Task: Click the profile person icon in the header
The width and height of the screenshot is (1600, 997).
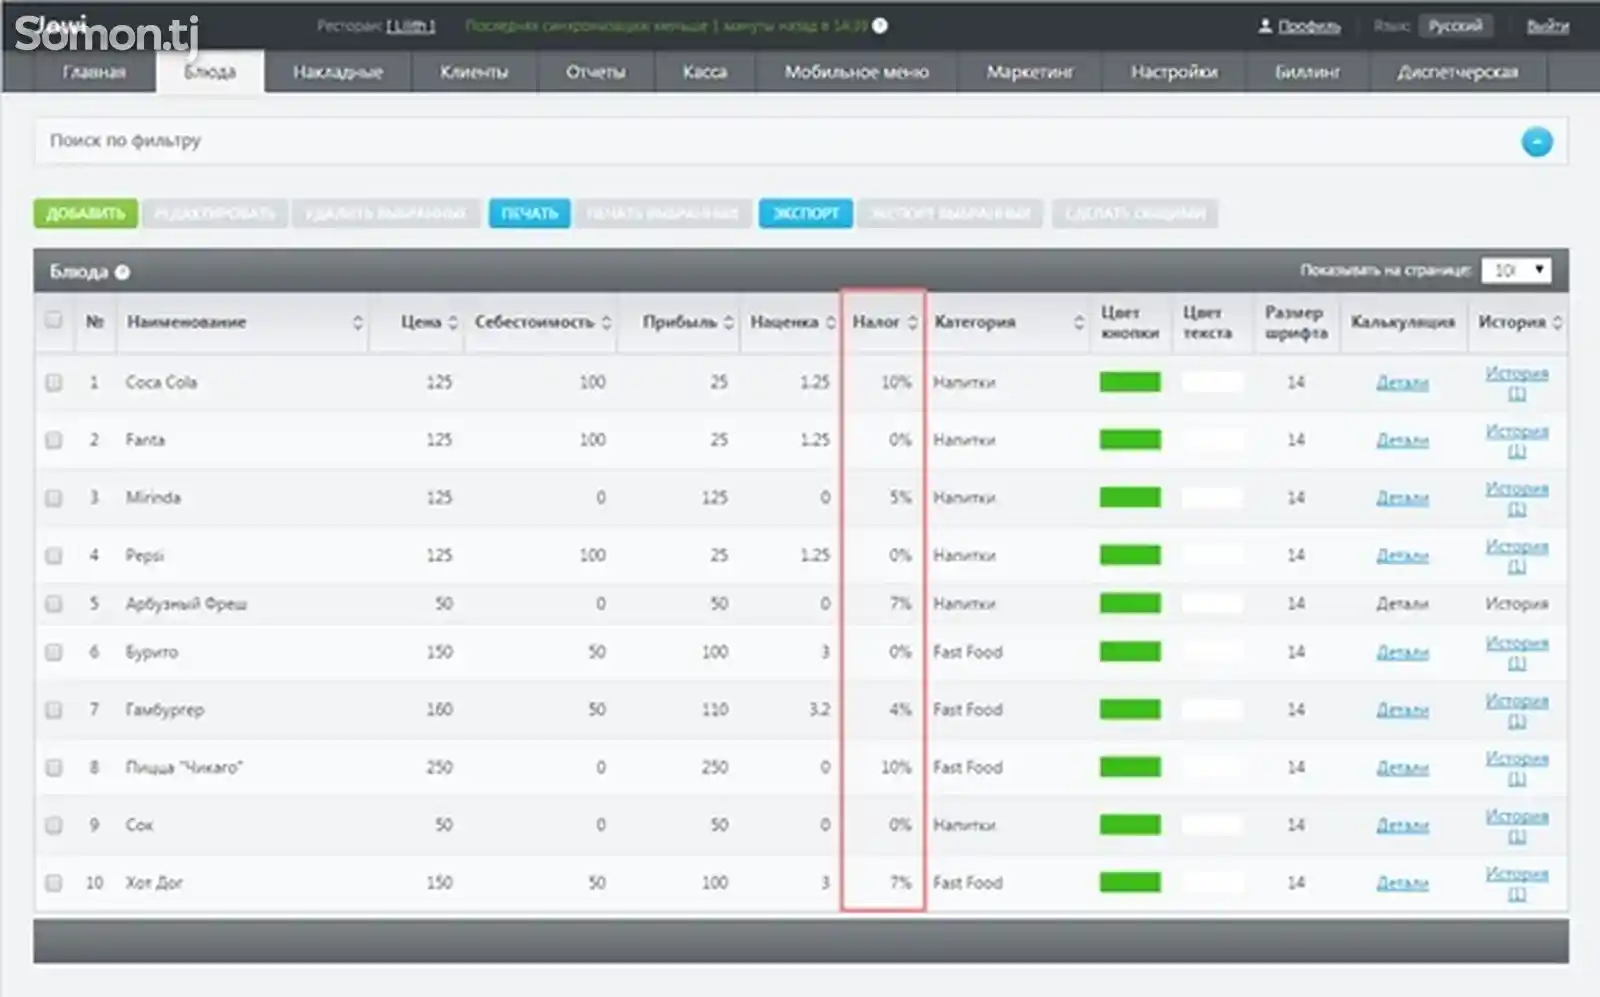Action: pyautogui.click(x=1265, y=26)
